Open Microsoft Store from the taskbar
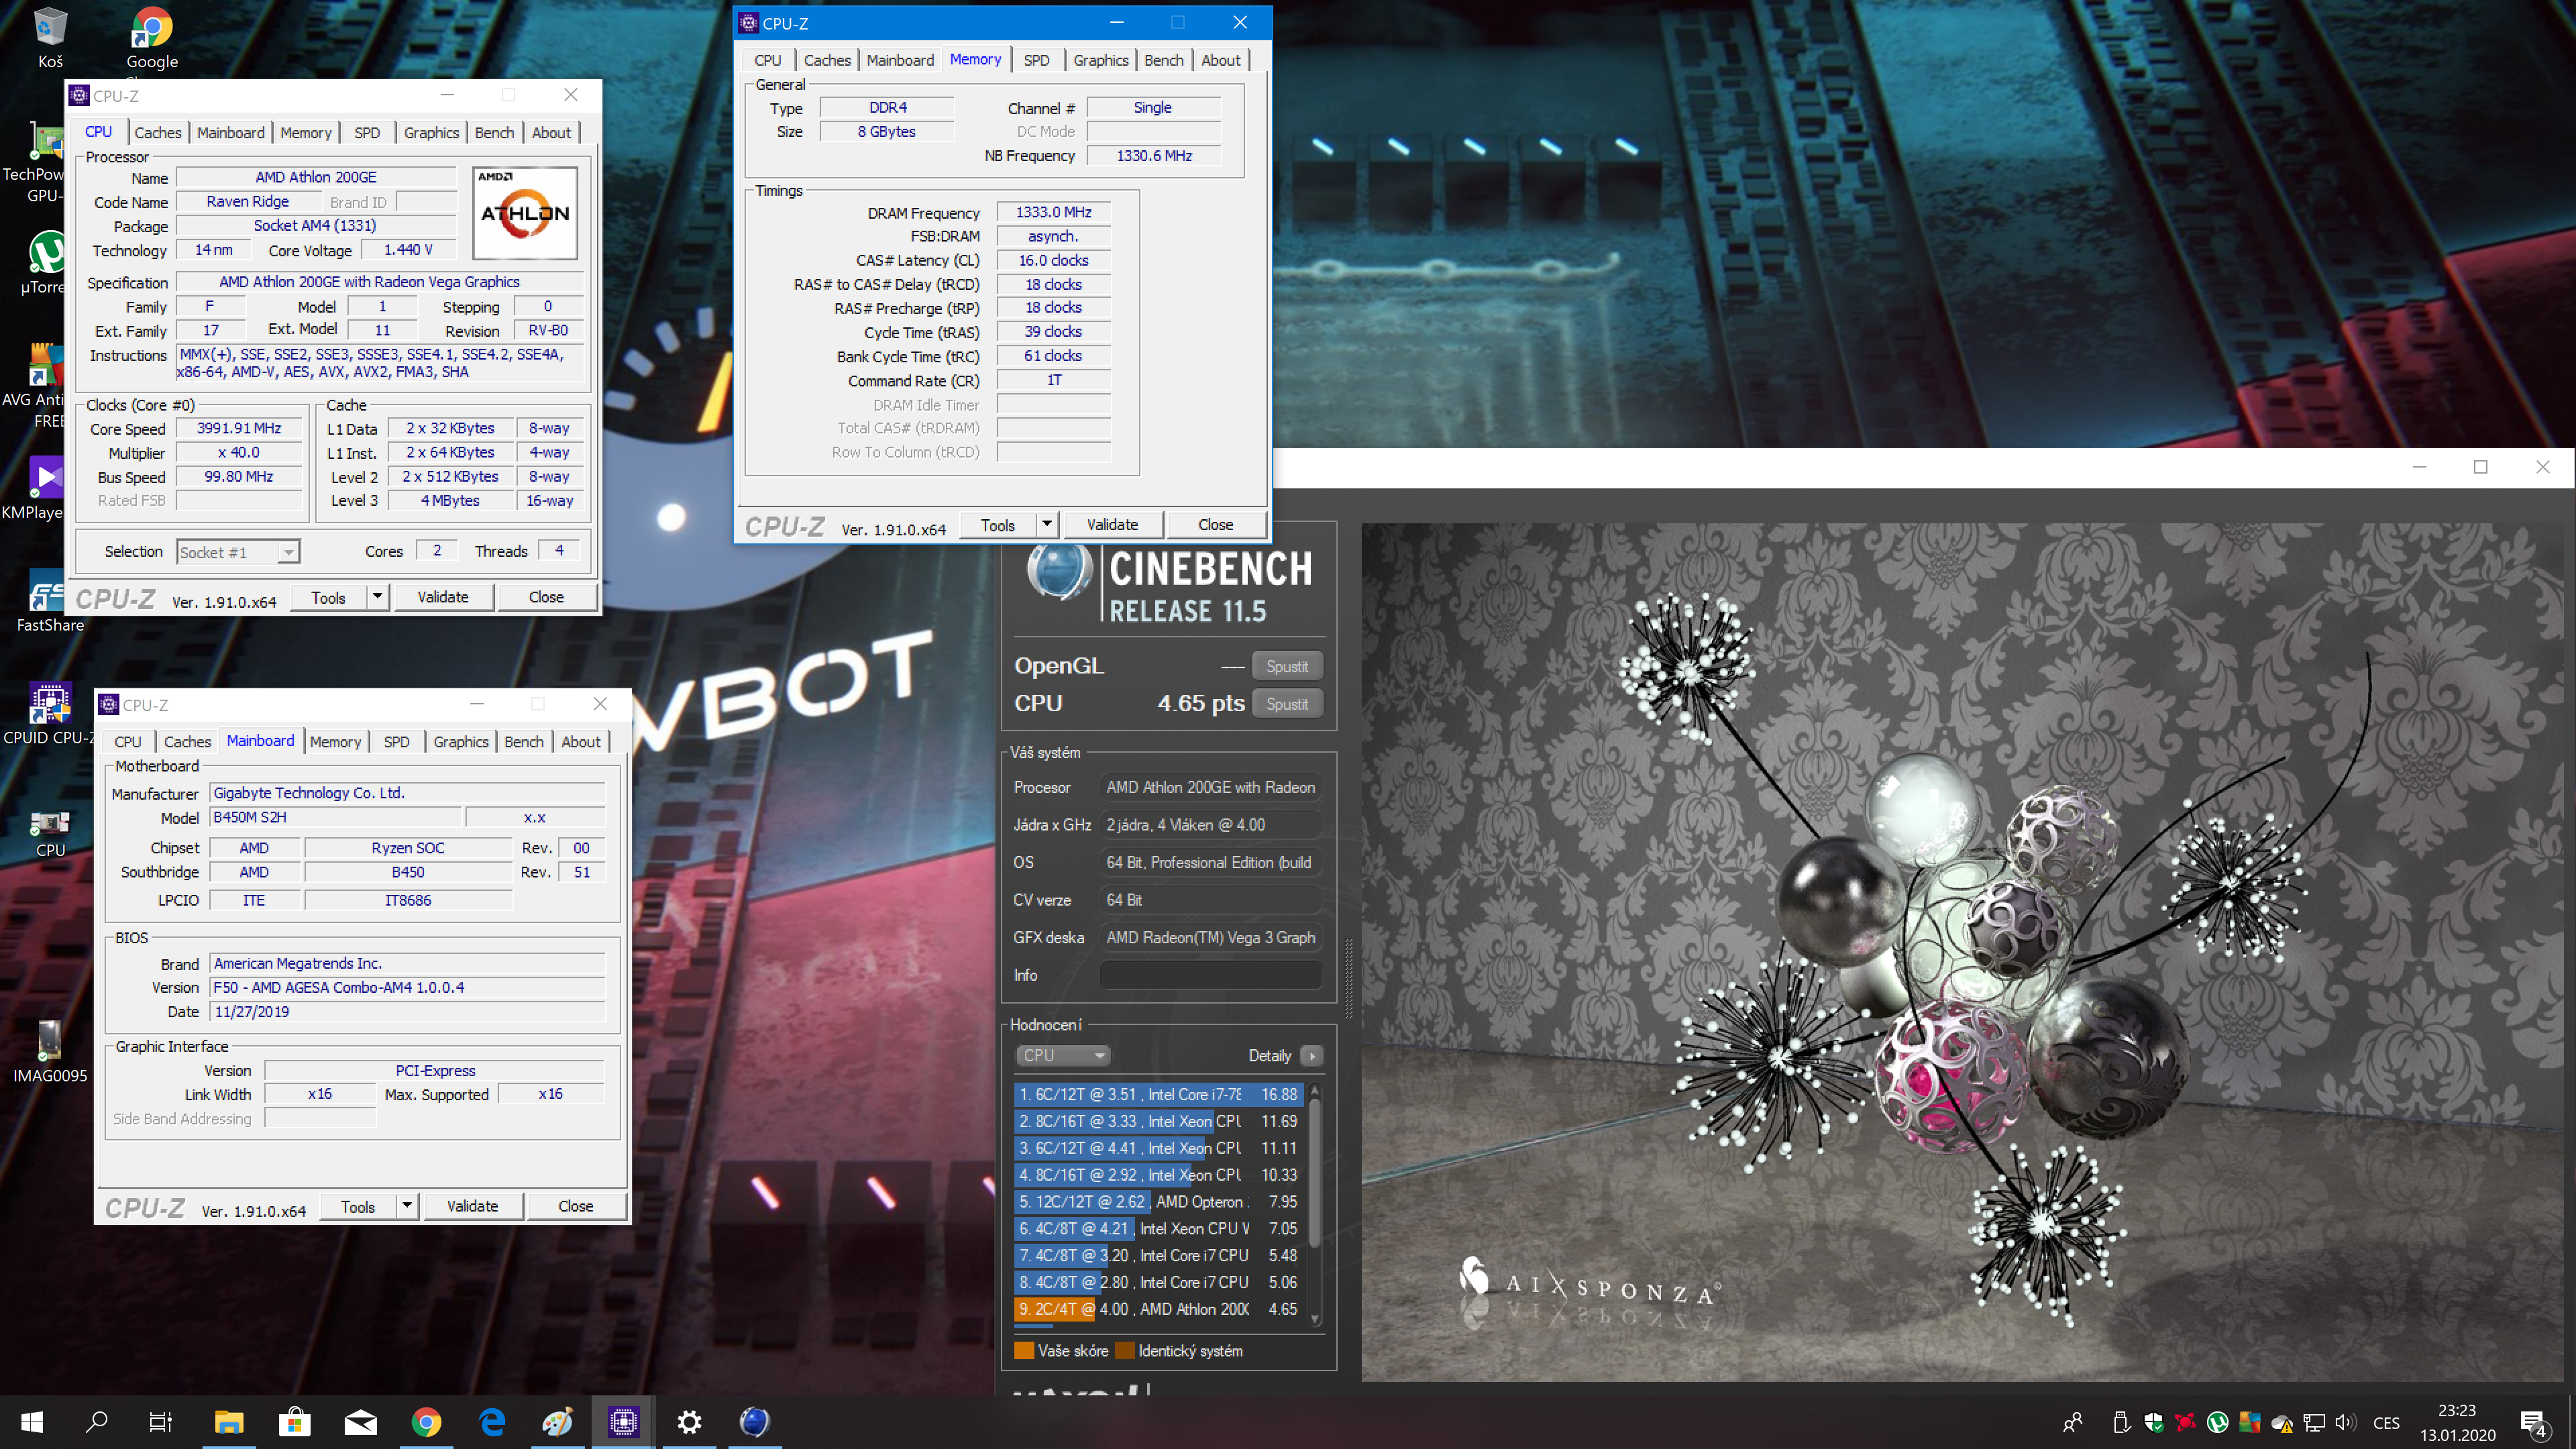This screenshot has width=2576, height=1449. [x=294, y=1422]
